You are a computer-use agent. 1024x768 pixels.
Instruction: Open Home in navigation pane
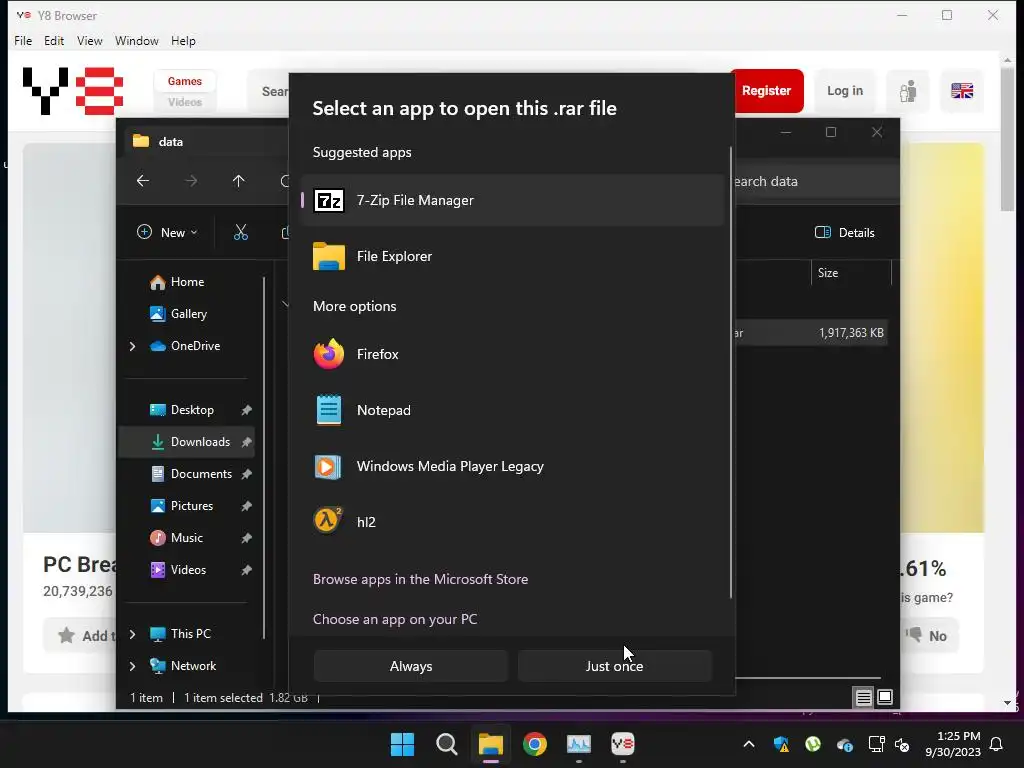pos(177,281)
